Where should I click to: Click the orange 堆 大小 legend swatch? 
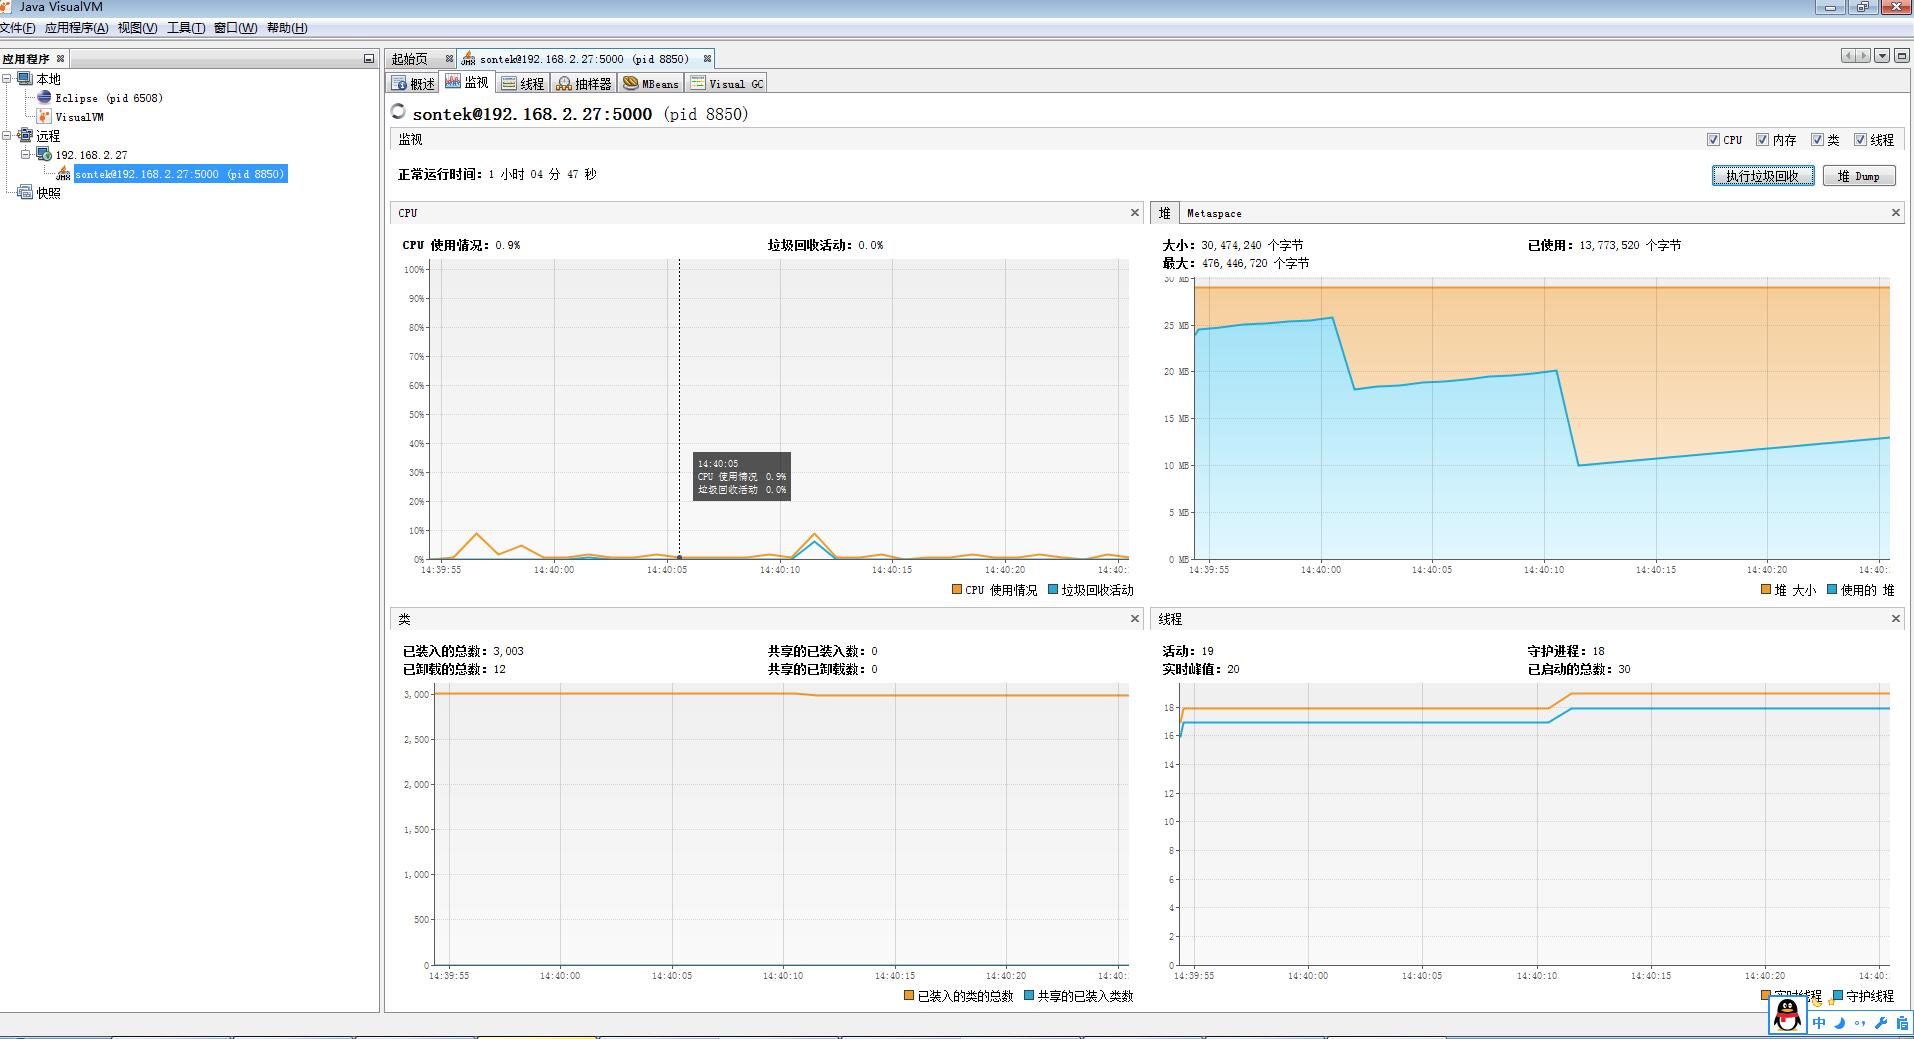click(1766, 590)
